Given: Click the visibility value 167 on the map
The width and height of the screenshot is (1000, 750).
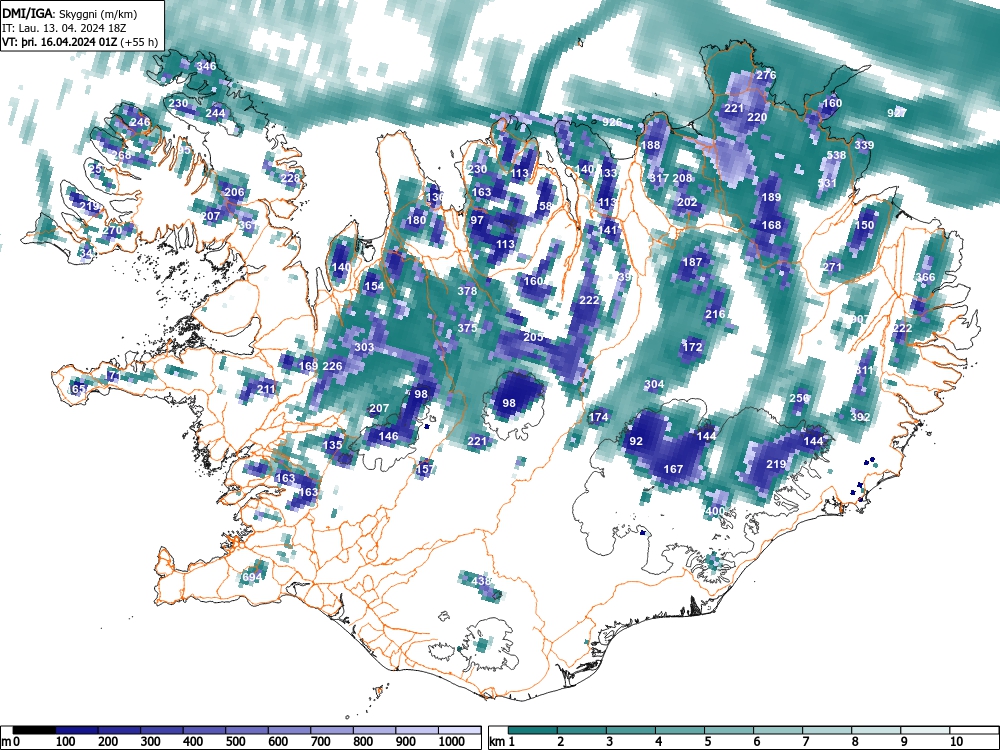Looking at the screenshot, I should (x=673, y=469).
